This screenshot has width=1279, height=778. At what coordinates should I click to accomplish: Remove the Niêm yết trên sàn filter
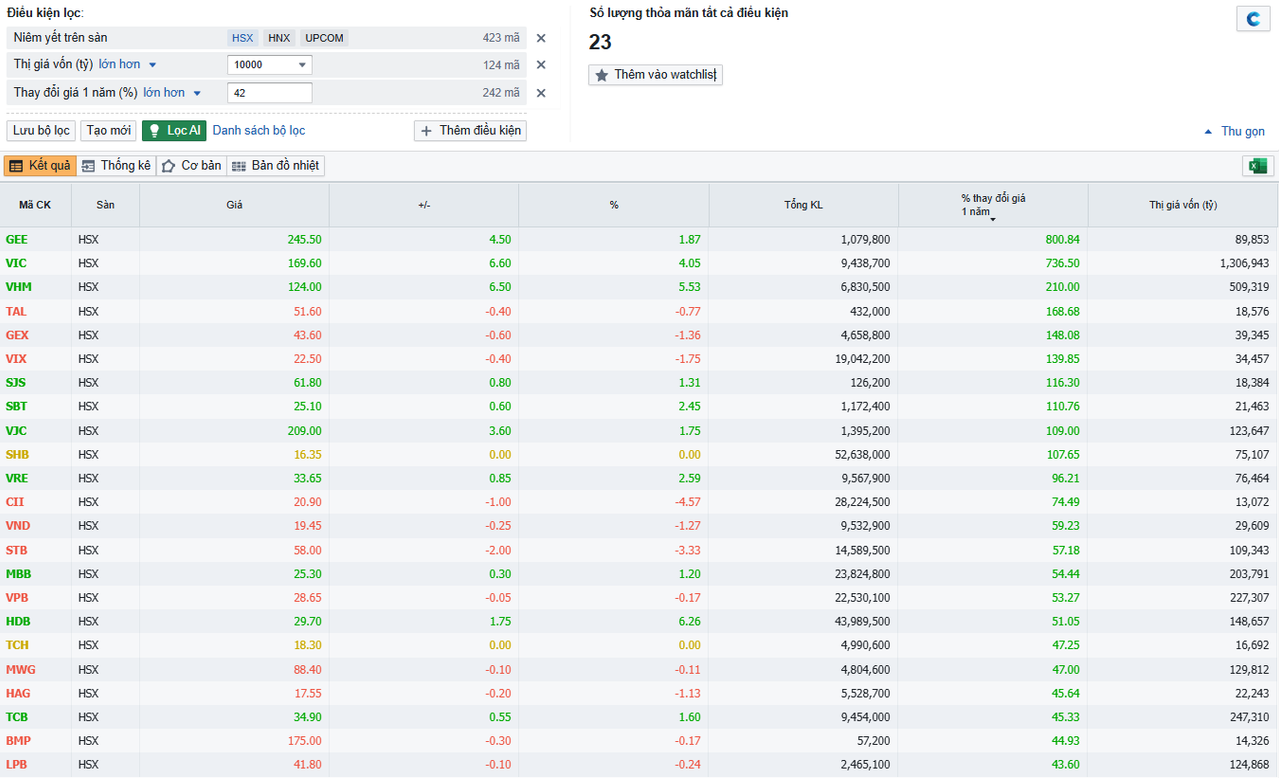[x=541, y=38]
